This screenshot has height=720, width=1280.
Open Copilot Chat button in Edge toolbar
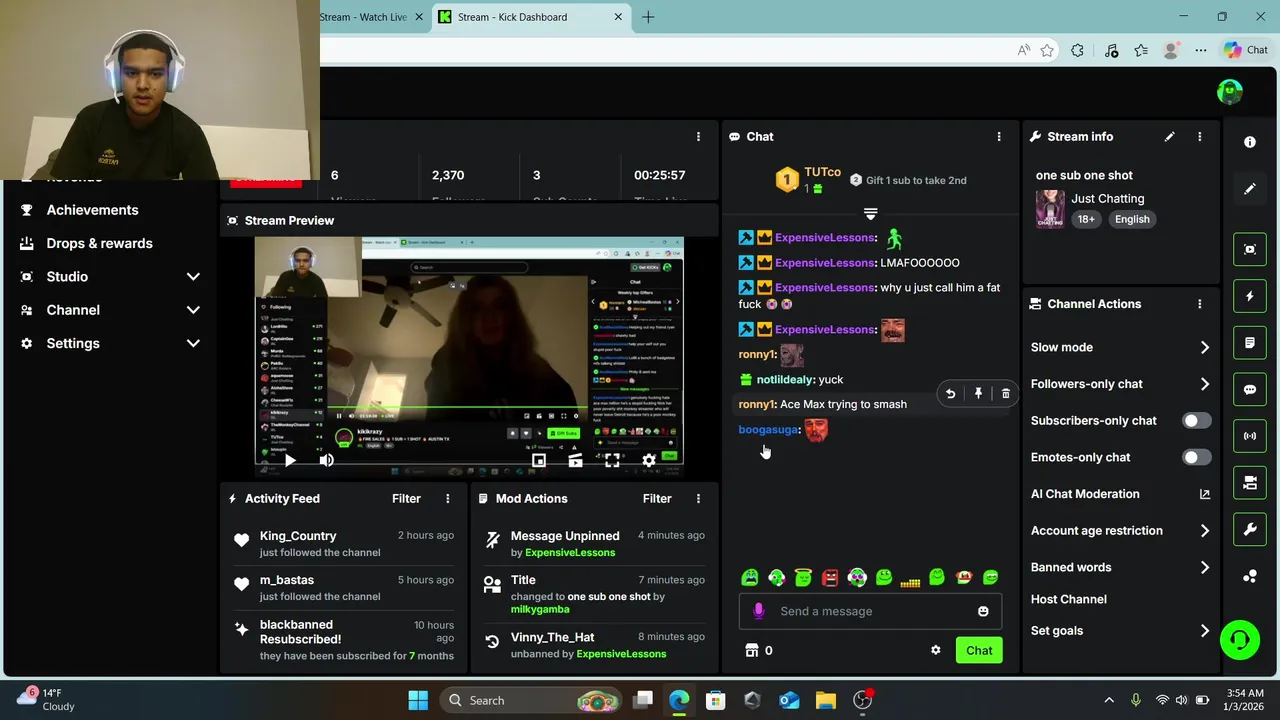coord(1246,50)
